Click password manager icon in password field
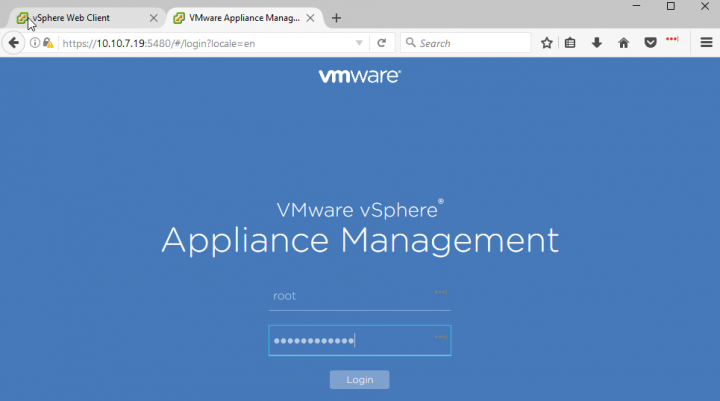 coord(440,338)
